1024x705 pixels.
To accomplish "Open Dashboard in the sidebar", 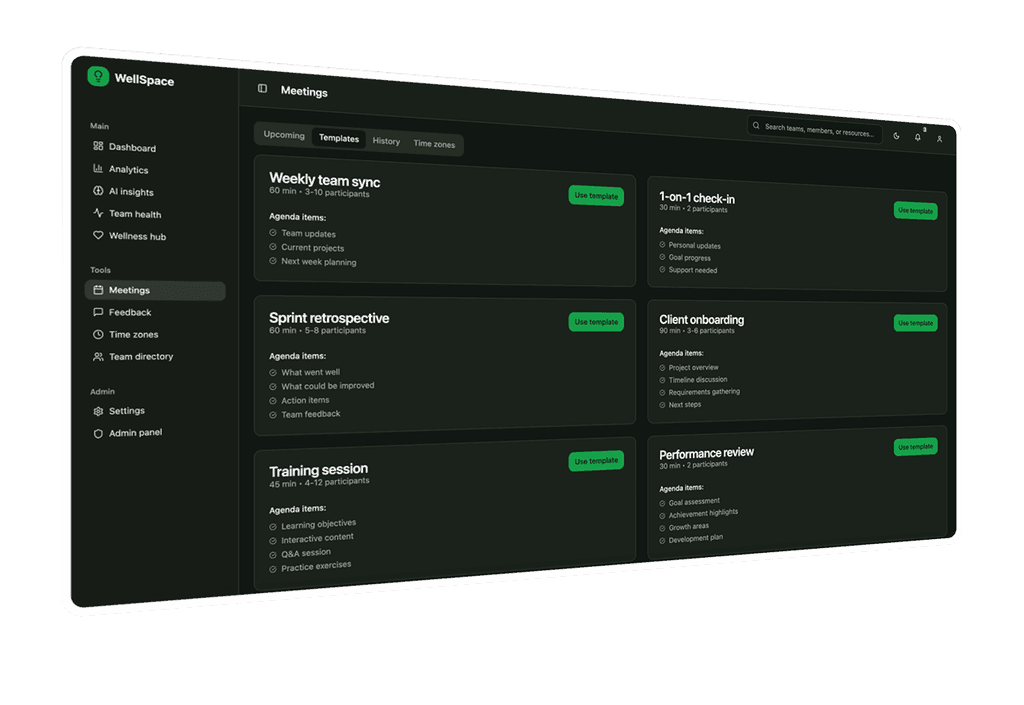I will pos(155,147).
